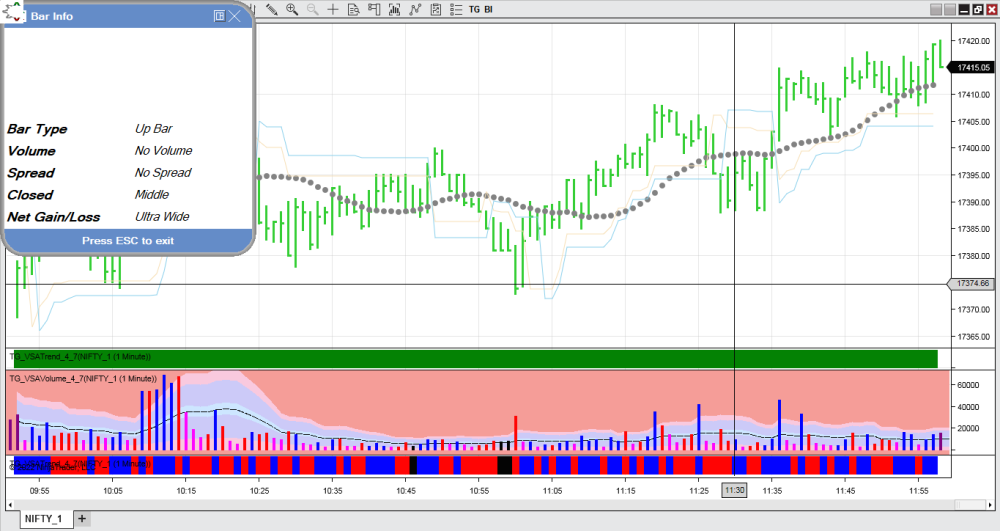Open the Data Box icon
The image size is (1000, 531).
354,9
